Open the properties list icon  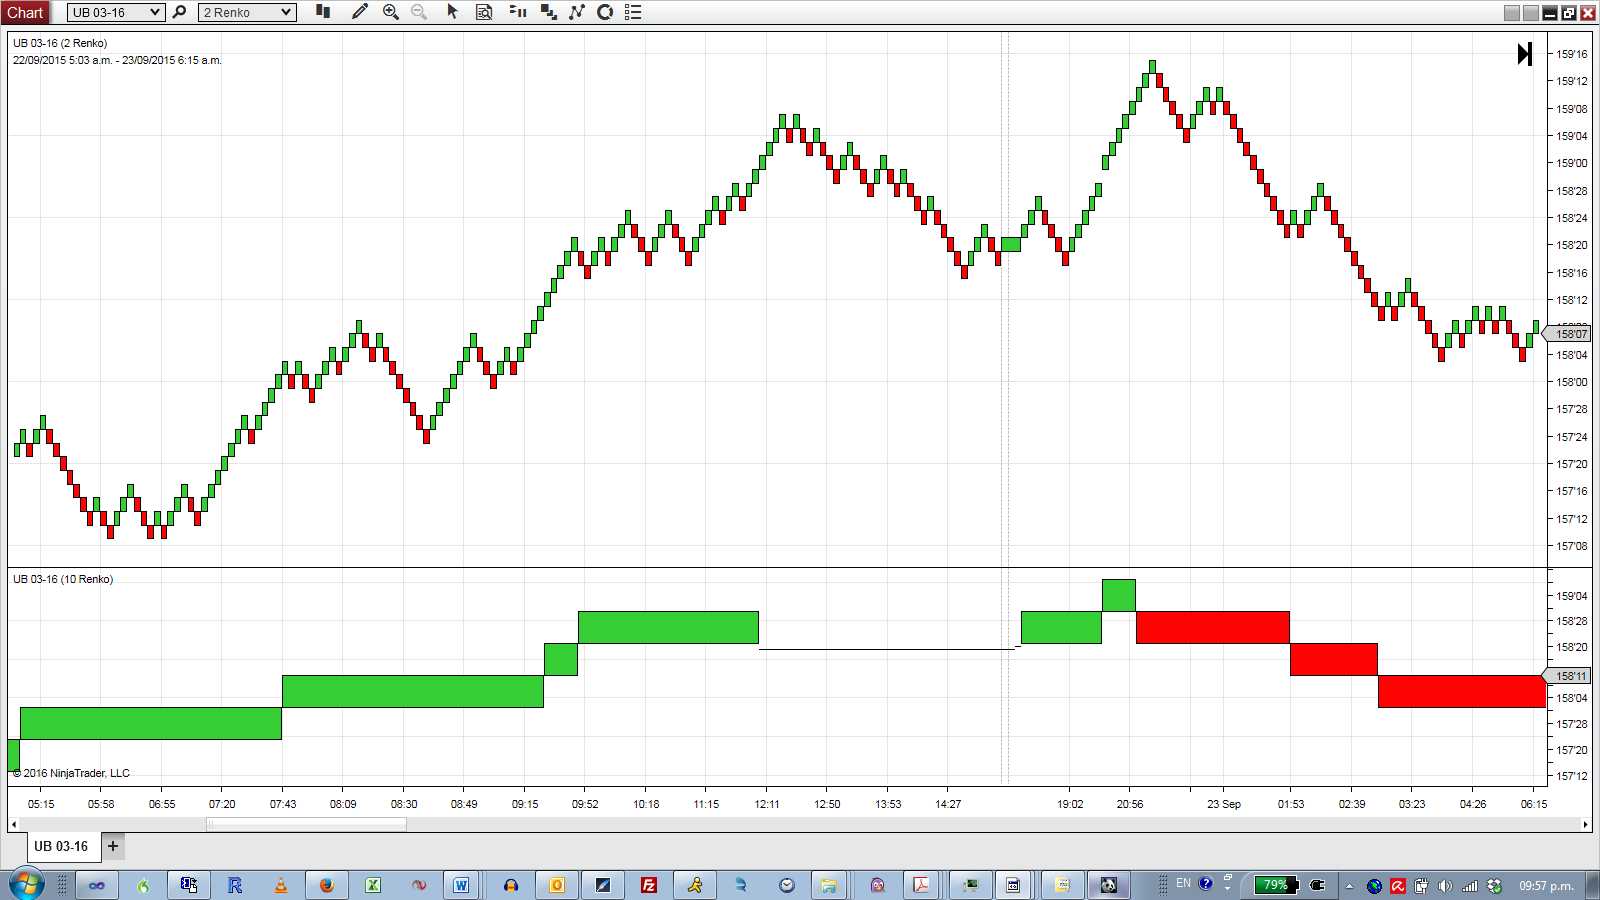633,12
